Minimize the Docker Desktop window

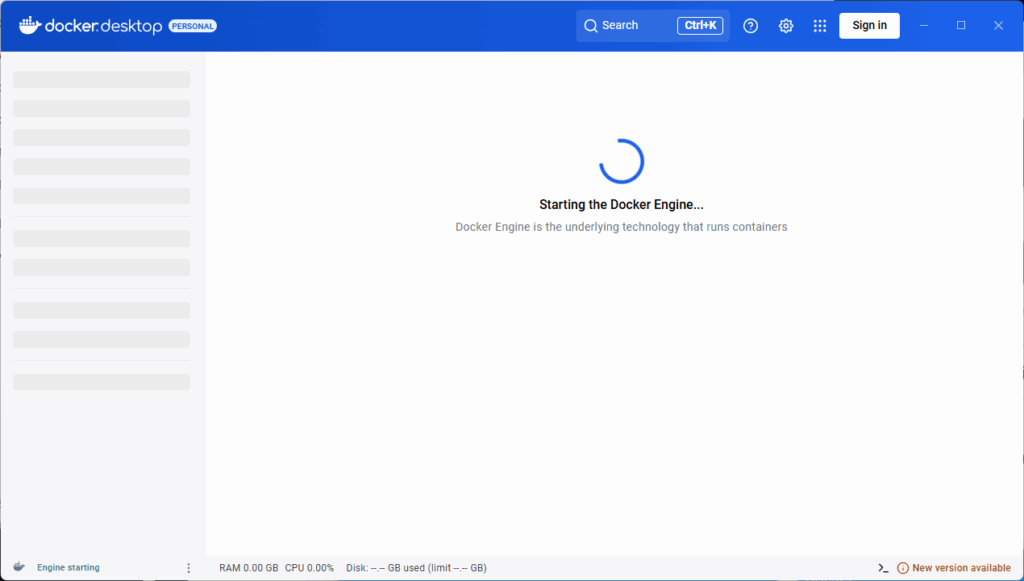click(924, 26)
